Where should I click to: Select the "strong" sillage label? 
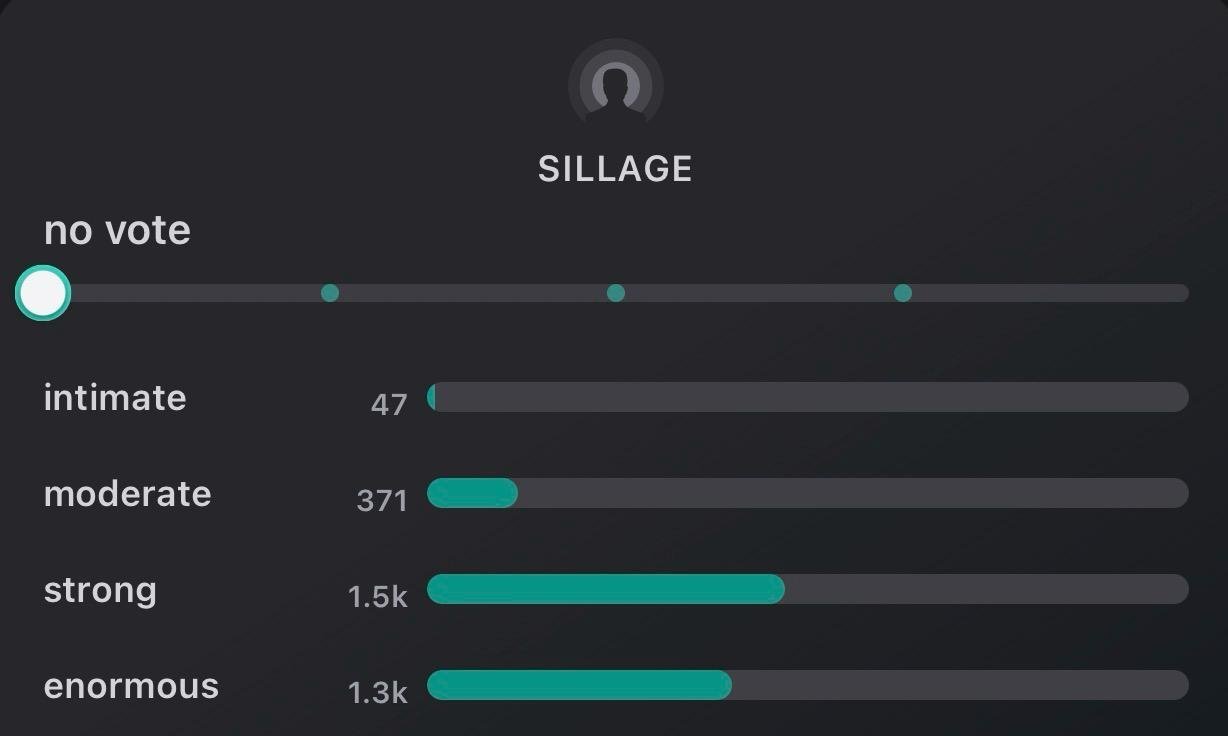click(x=100, y=589)
